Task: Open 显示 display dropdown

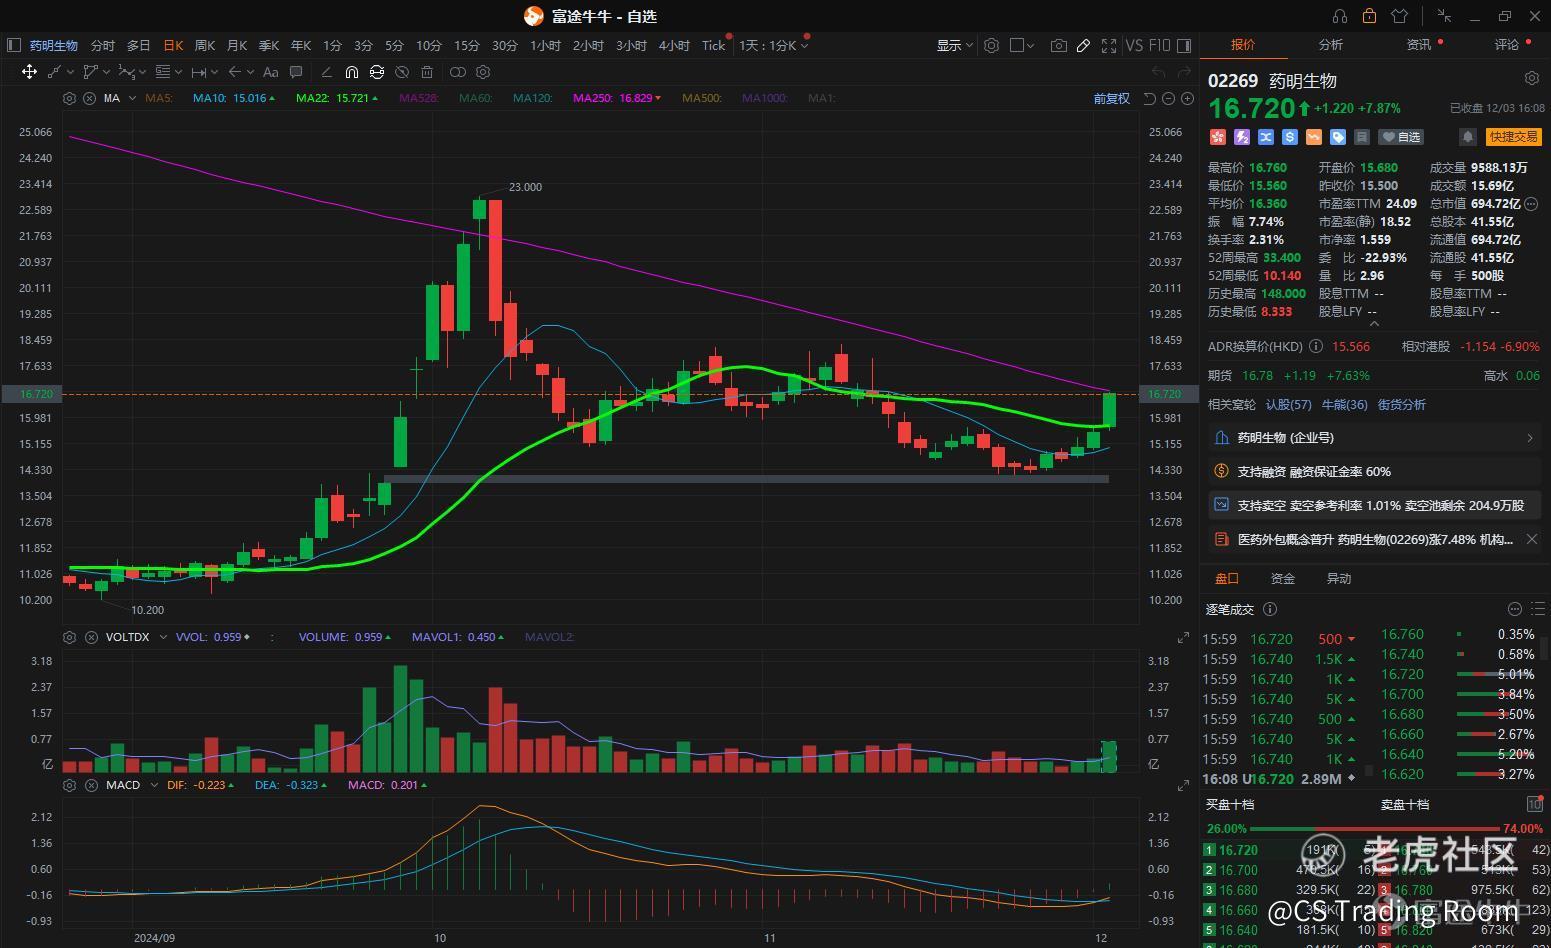Action: point(955,45)
